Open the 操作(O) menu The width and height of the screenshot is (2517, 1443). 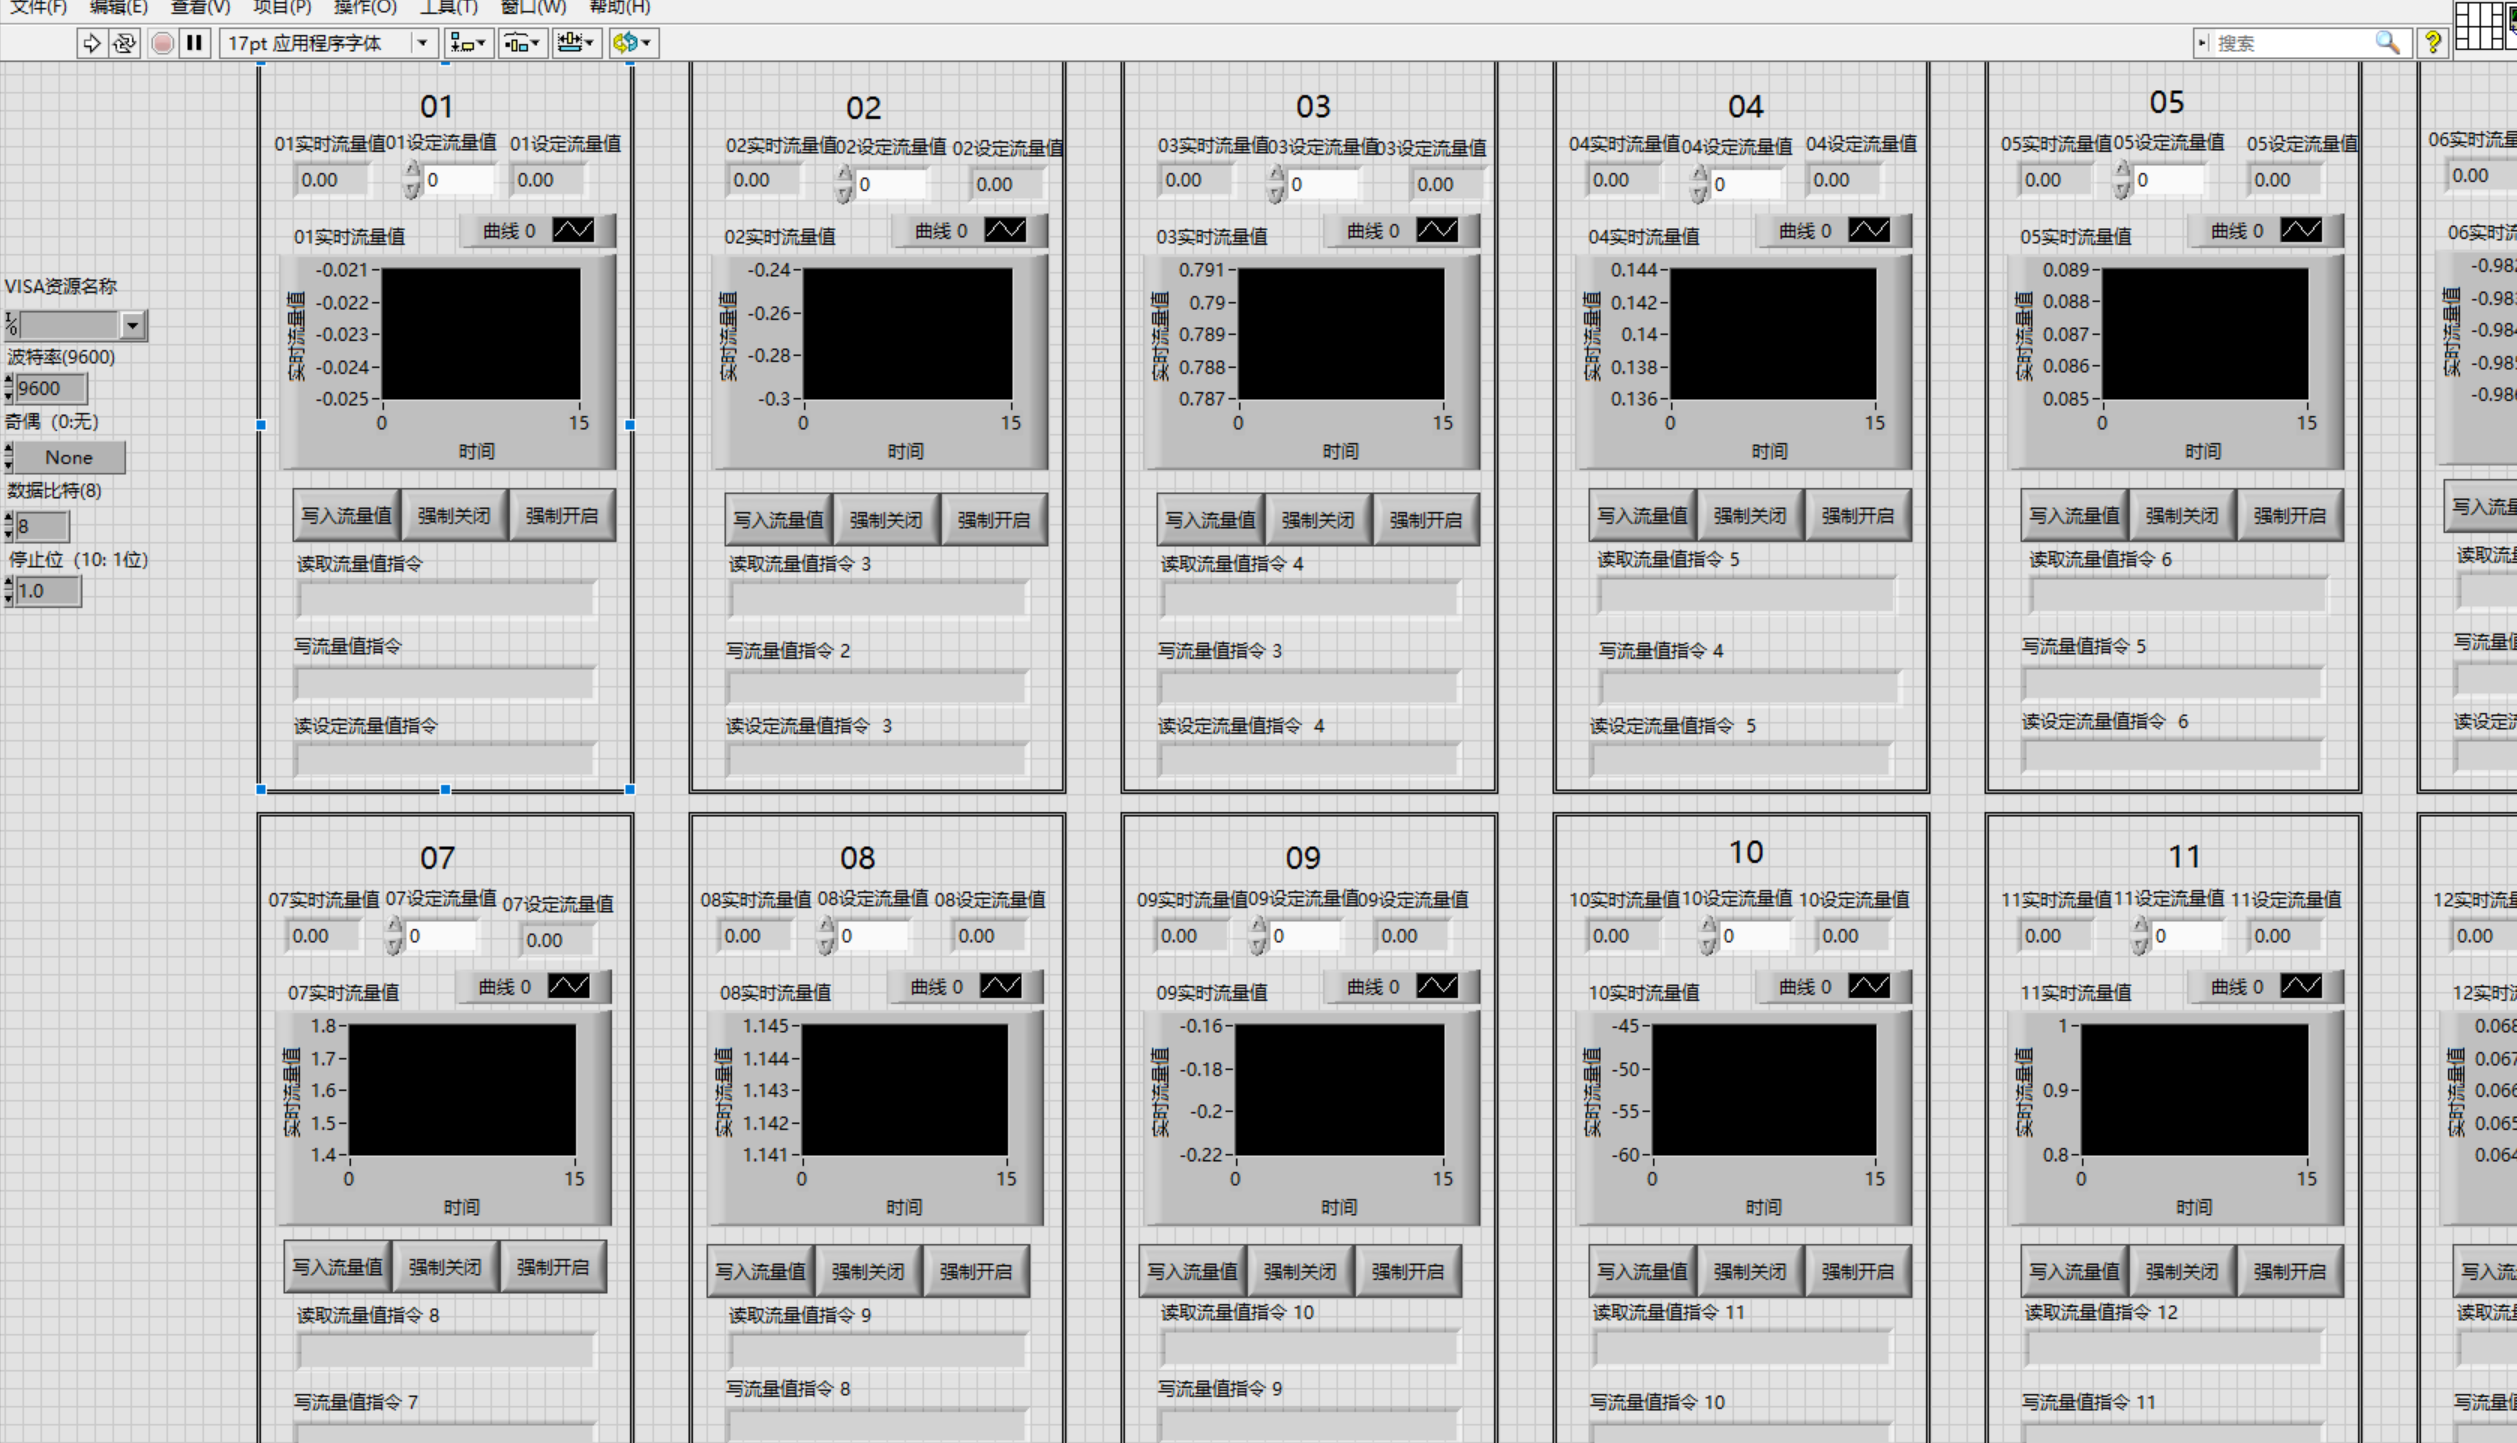click(x=365, y=8)
